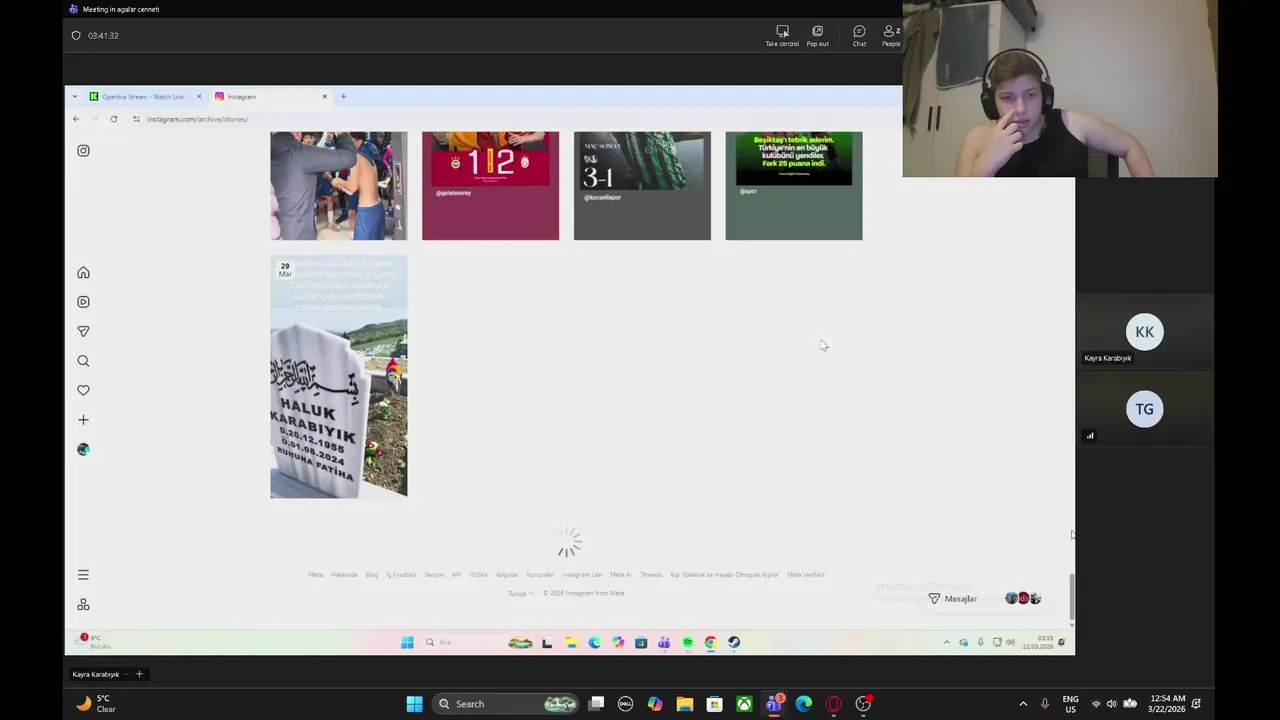Click the Meta footer link
1280x720 pixels.
[315, 575]
